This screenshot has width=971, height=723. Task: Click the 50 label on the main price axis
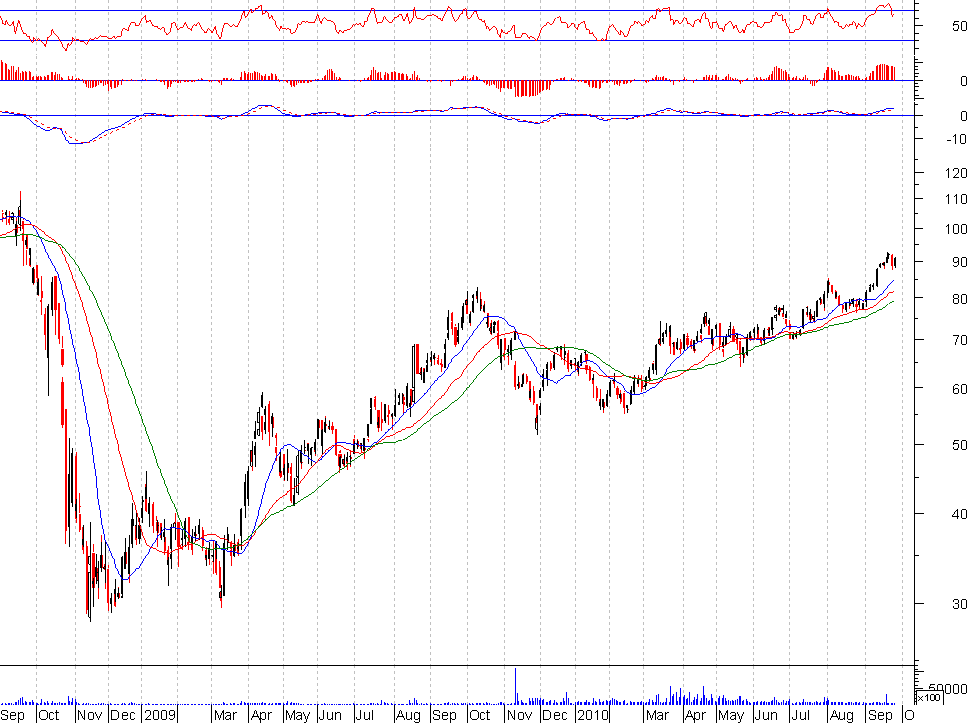(x=960, y=445)
